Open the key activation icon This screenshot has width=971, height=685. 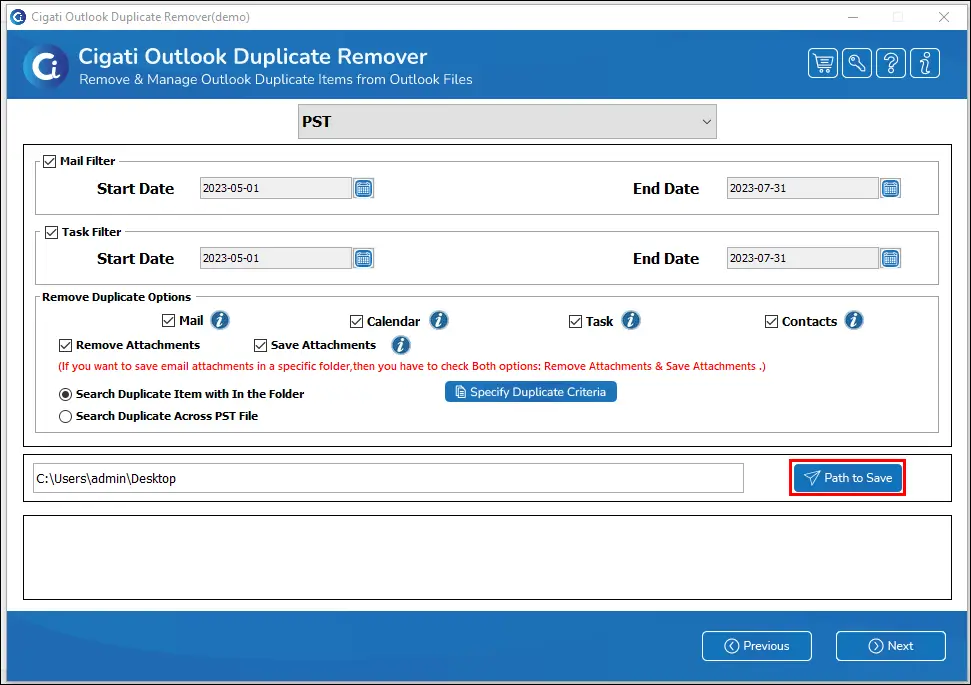(856, 63)
